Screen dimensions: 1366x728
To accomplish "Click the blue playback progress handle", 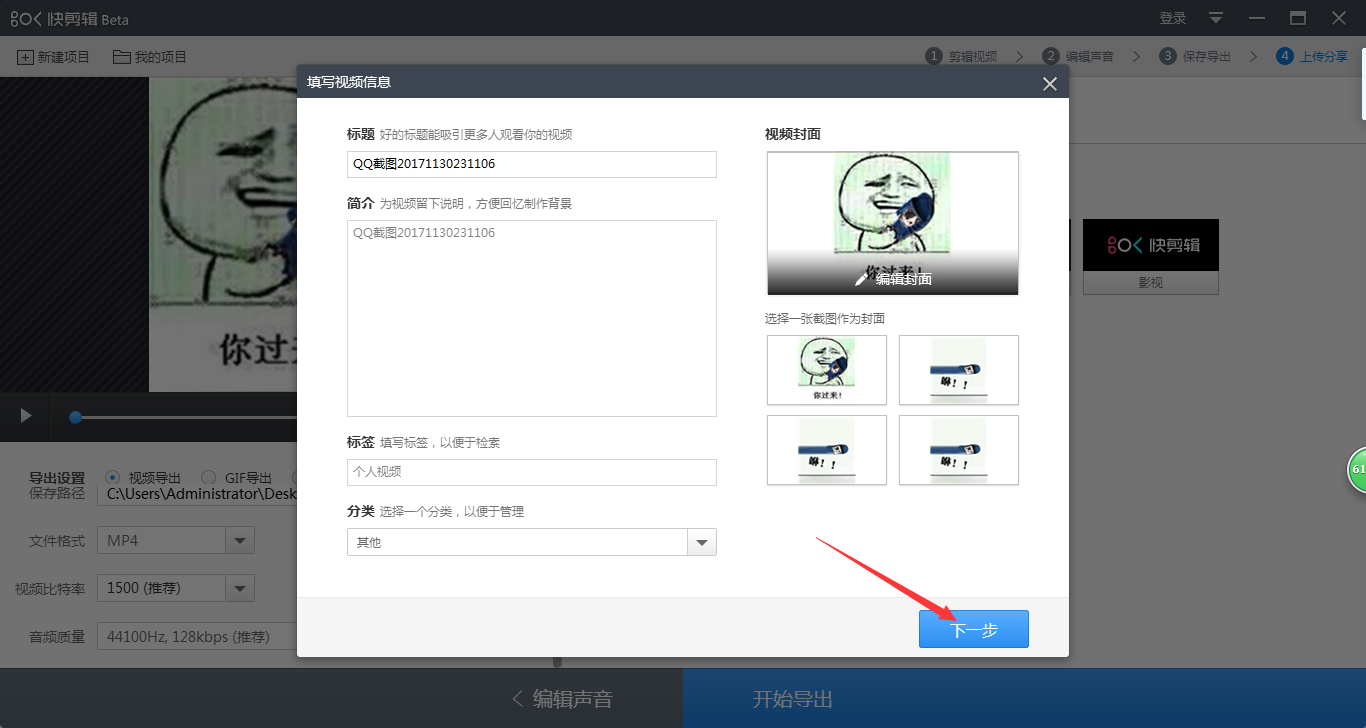I will [75, 417].
